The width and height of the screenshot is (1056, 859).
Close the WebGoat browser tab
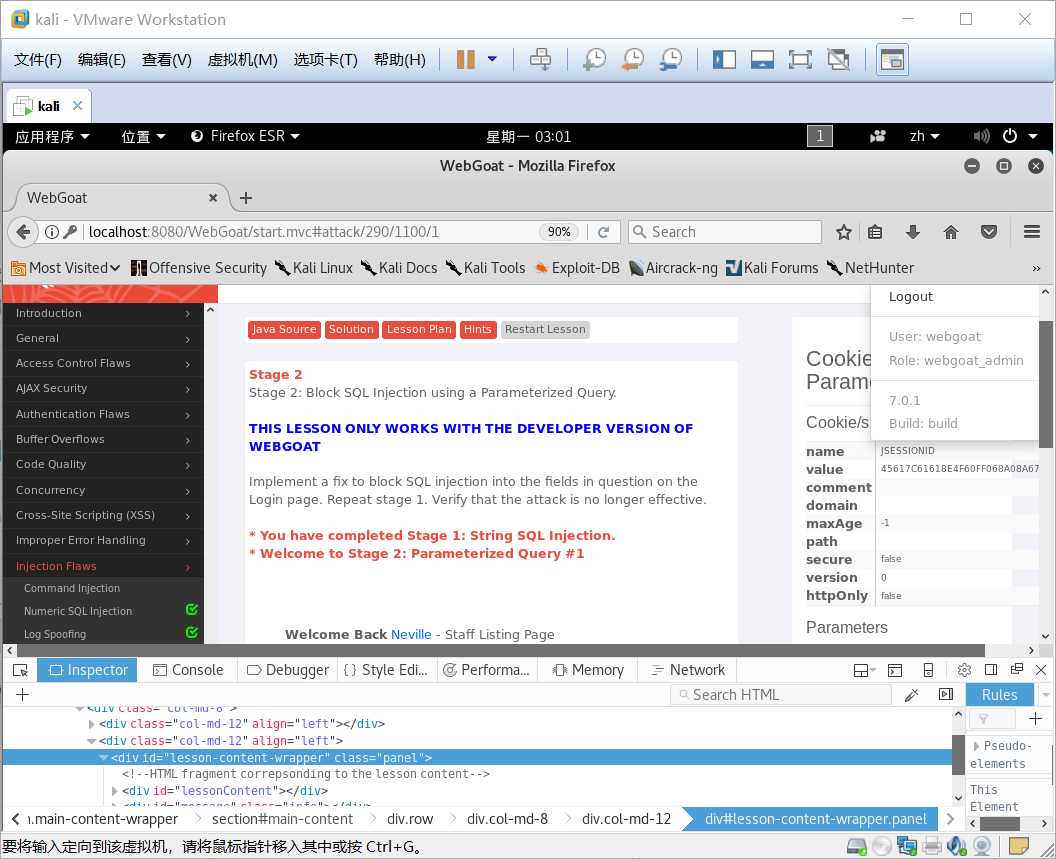tap(213, 197)
